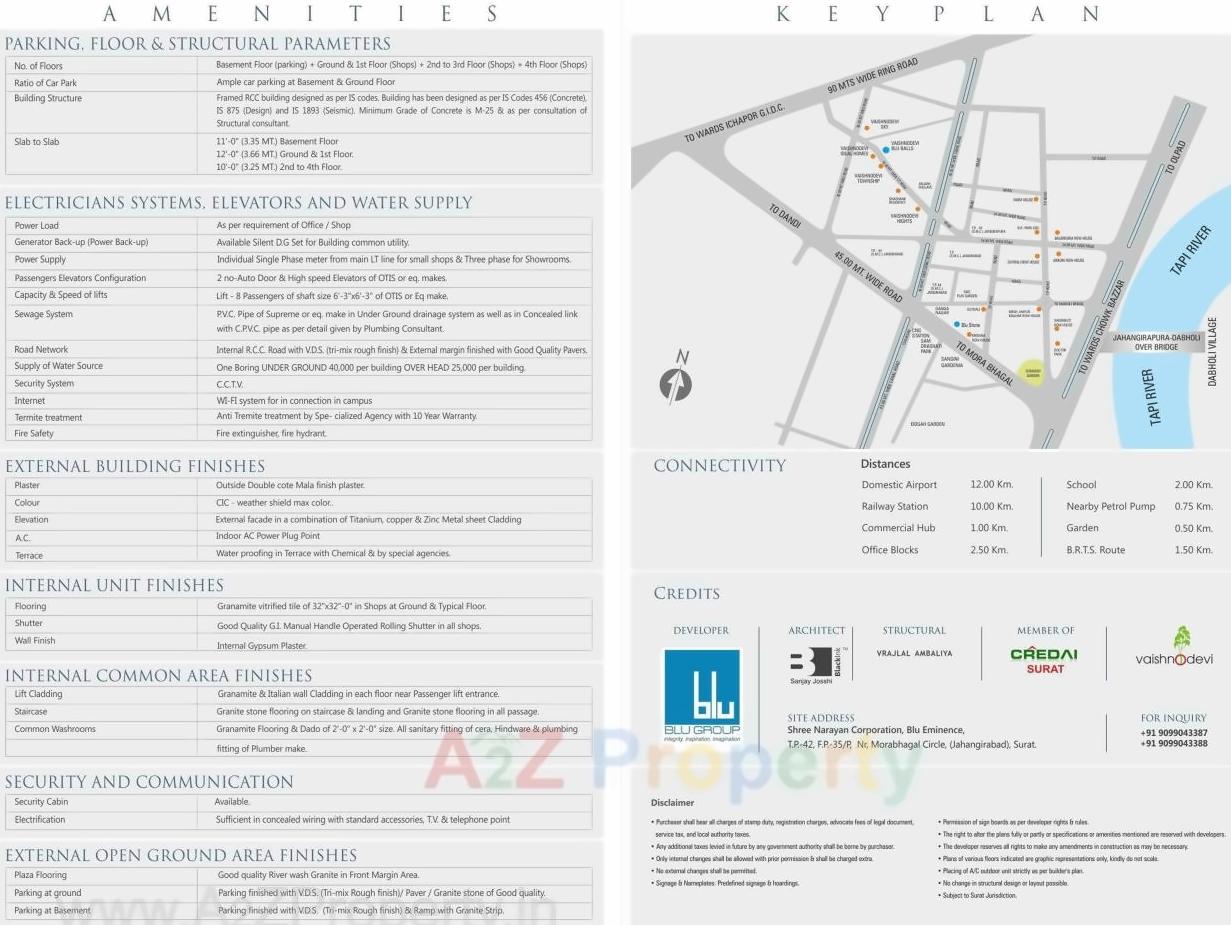Select the Vaishnodevi Blu Balls map marker
Viewport: 1231px width, 925px height.
tap(886, 150)
